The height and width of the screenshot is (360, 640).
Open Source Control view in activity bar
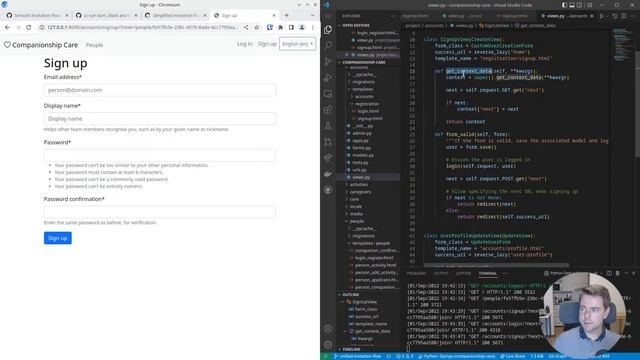(x=328, y=62)
